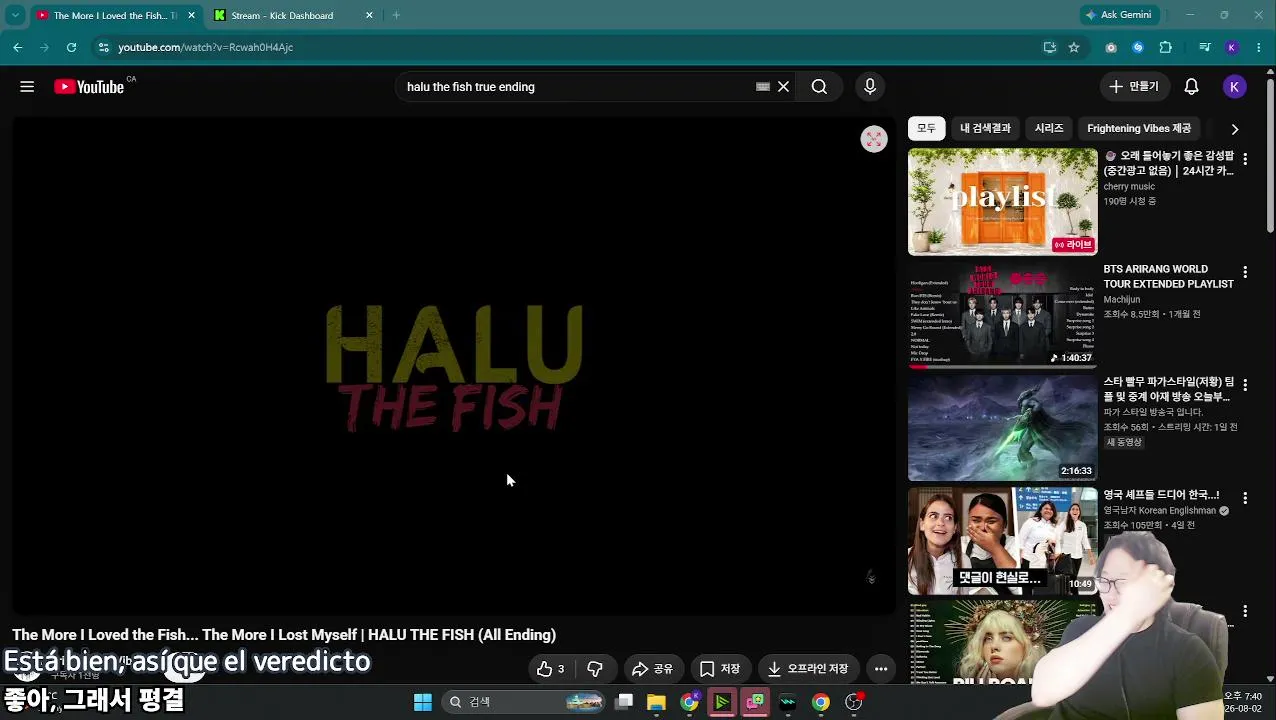Click the HALU THE FISH video player
Screen dimensions: 1276x720
pos(454,366)
